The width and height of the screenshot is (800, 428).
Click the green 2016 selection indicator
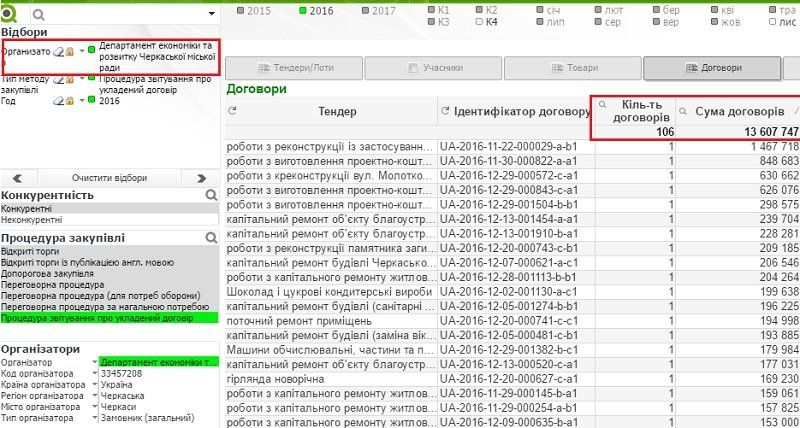point(91,101)
